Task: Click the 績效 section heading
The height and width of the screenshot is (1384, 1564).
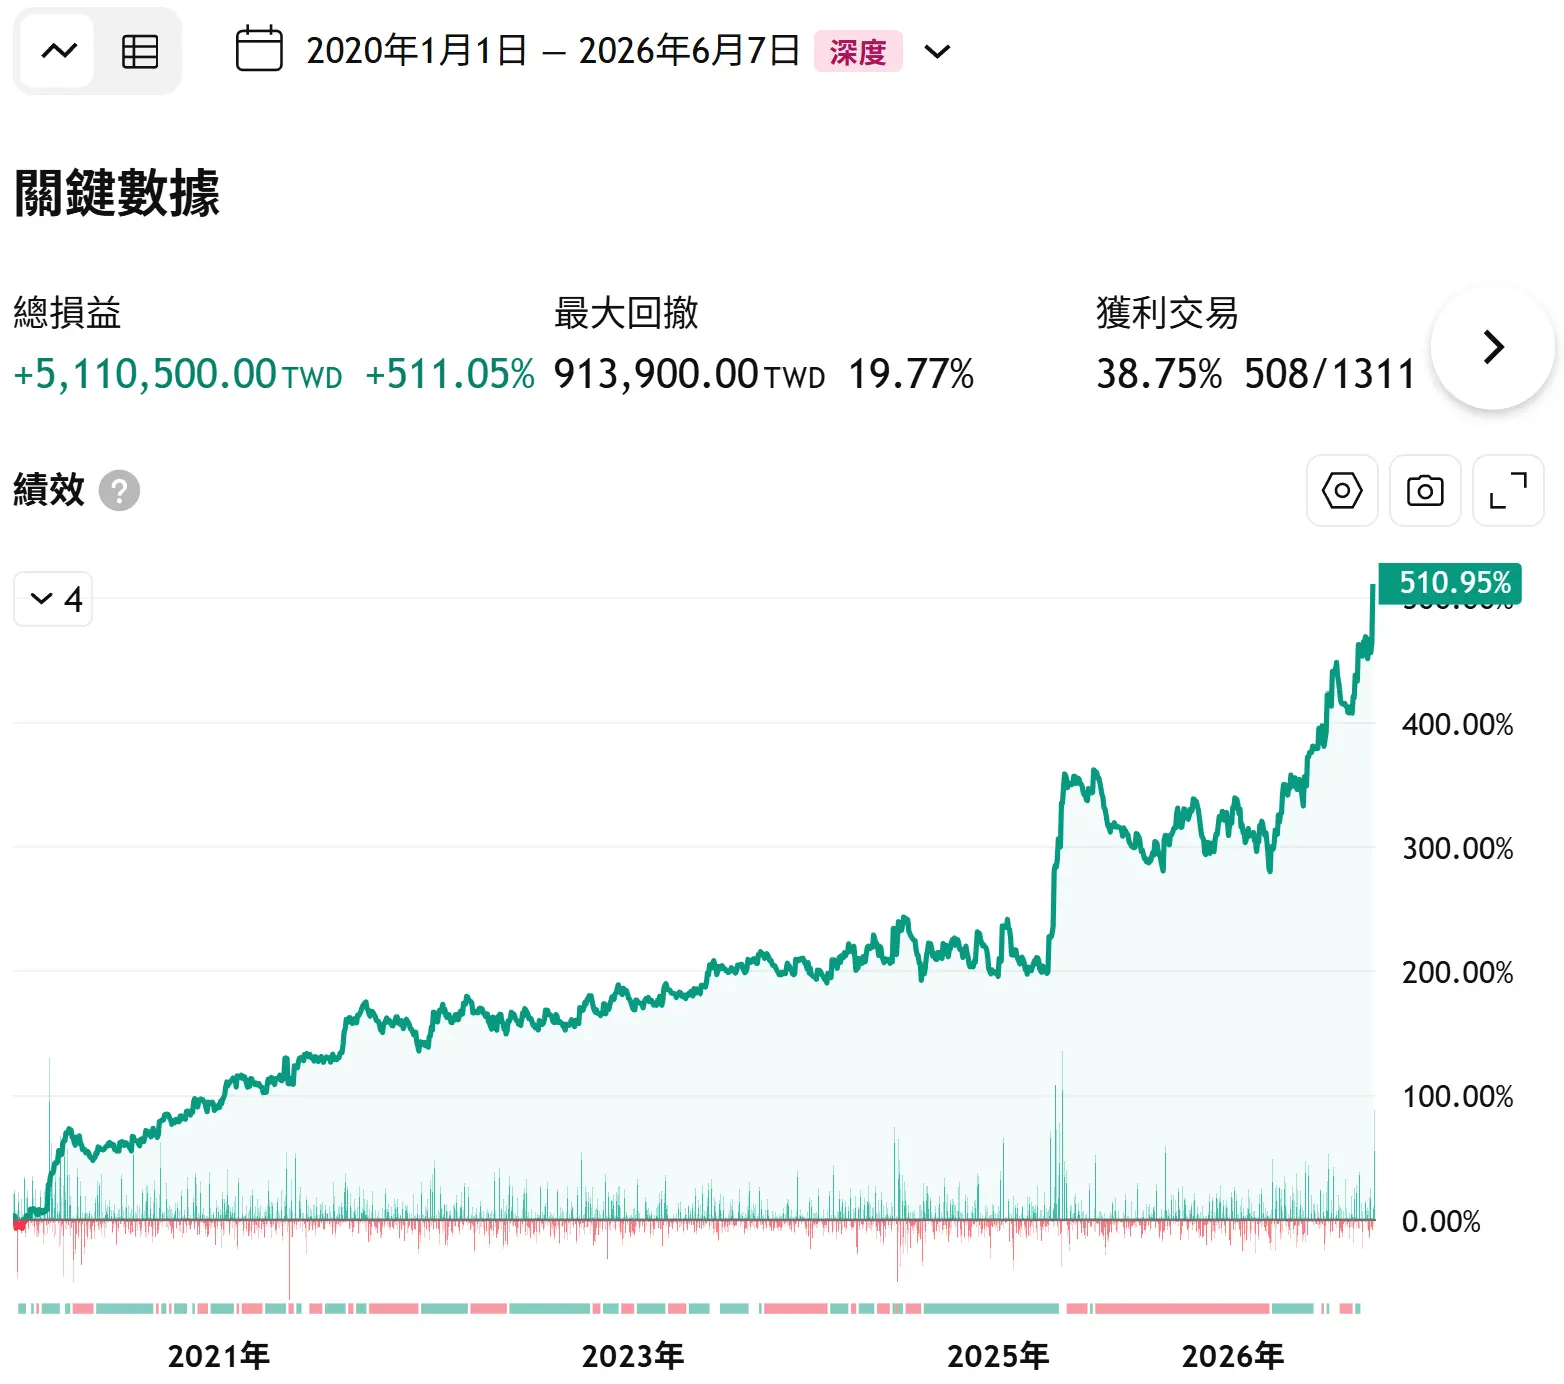Action: coord(49,490)
